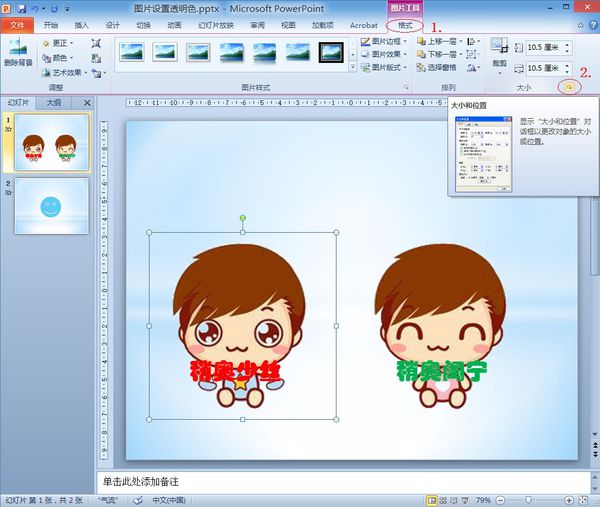Image resolution: width=600 pixels, height=507 pixels.
Task: Click the Change Picture icon
Action: pos(96,58)
